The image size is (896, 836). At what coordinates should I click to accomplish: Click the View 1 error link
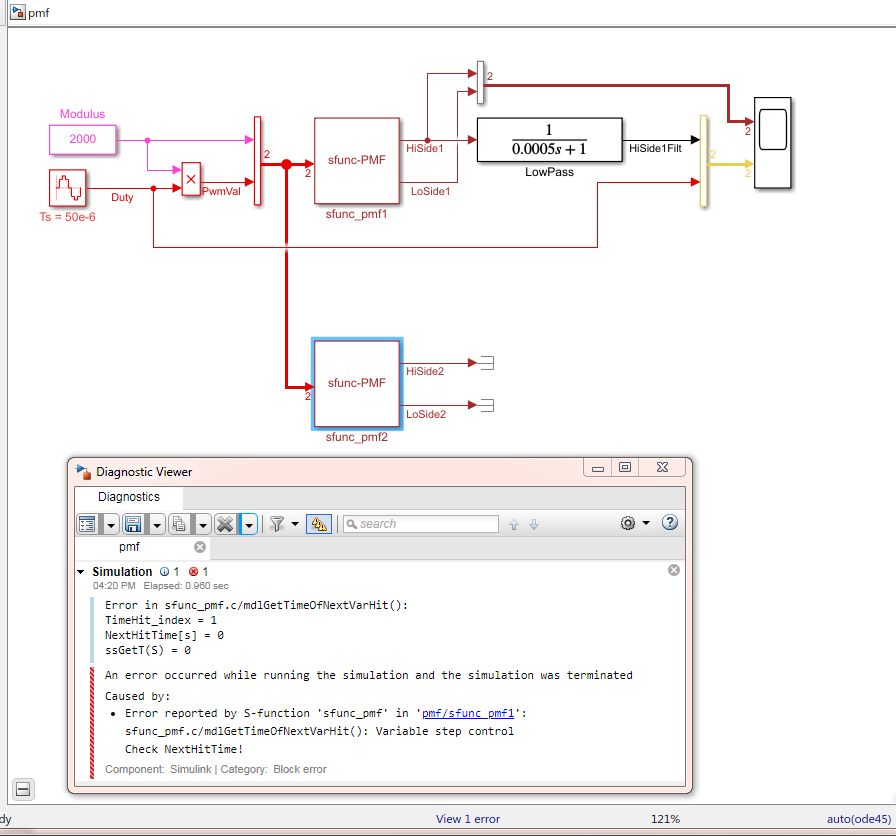pos(467,819)
